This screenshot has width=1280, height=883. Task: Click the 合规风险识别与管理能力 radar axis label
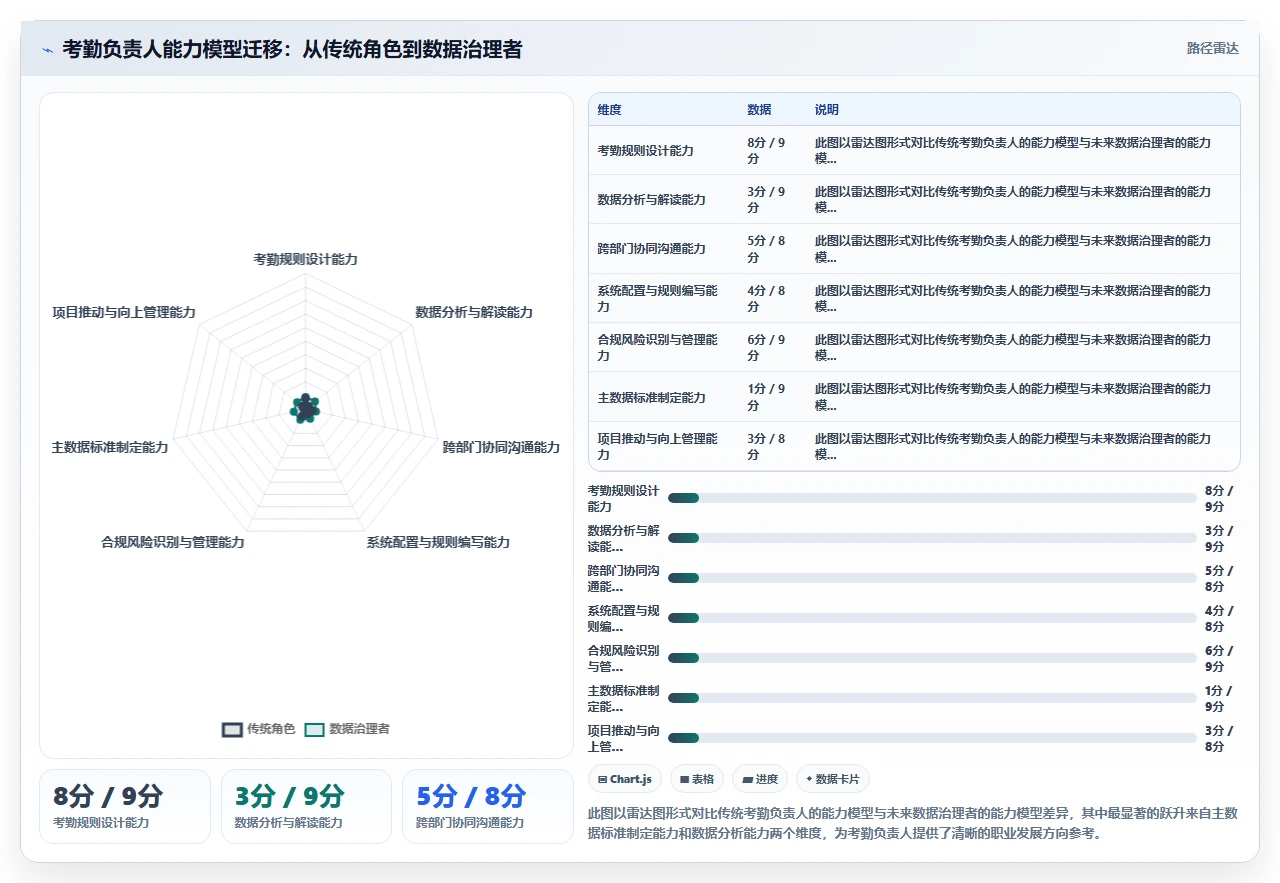point(172,542)
